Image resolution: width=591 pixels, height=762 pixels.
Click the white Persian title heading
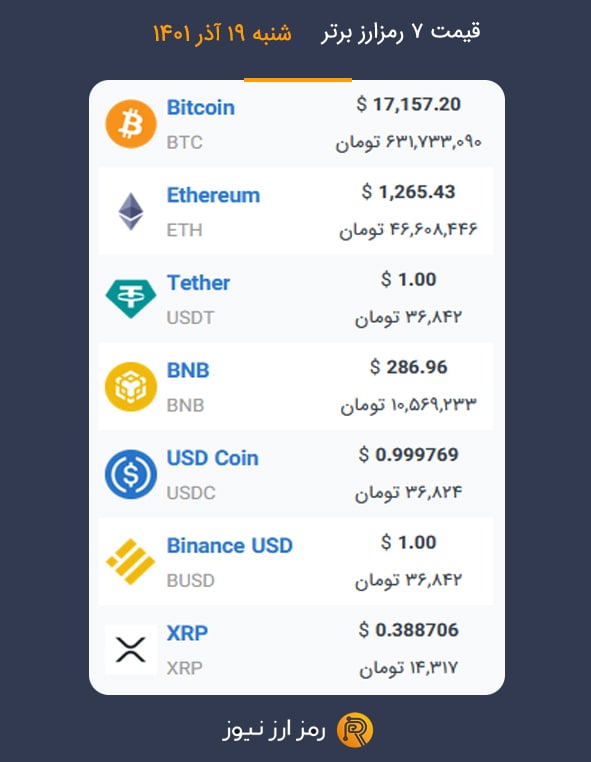tap(400, 32)
